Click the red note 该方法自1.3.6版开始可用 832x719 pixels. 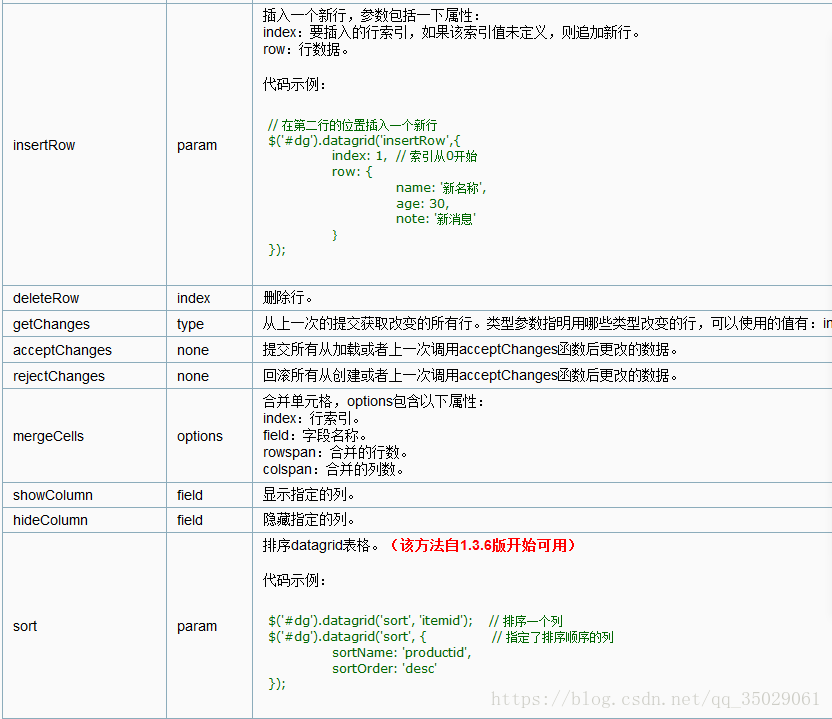(x=482, y=545)
